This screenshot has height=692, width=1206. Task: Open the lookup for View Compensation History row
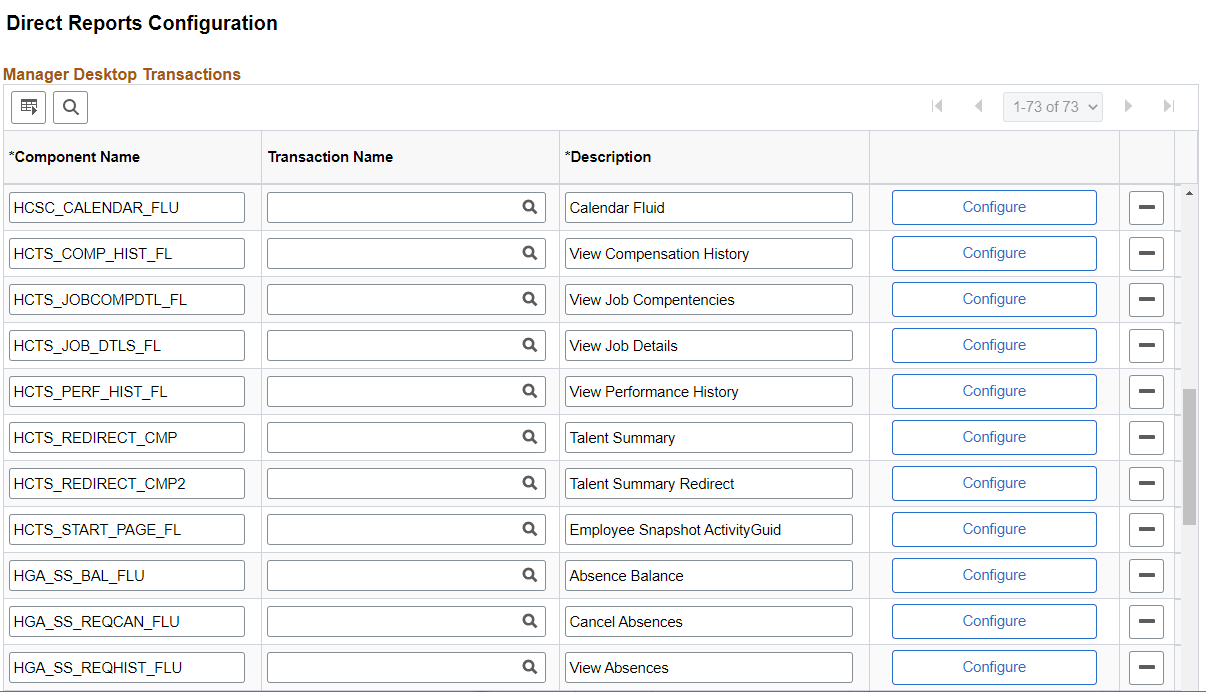(530, 253)
